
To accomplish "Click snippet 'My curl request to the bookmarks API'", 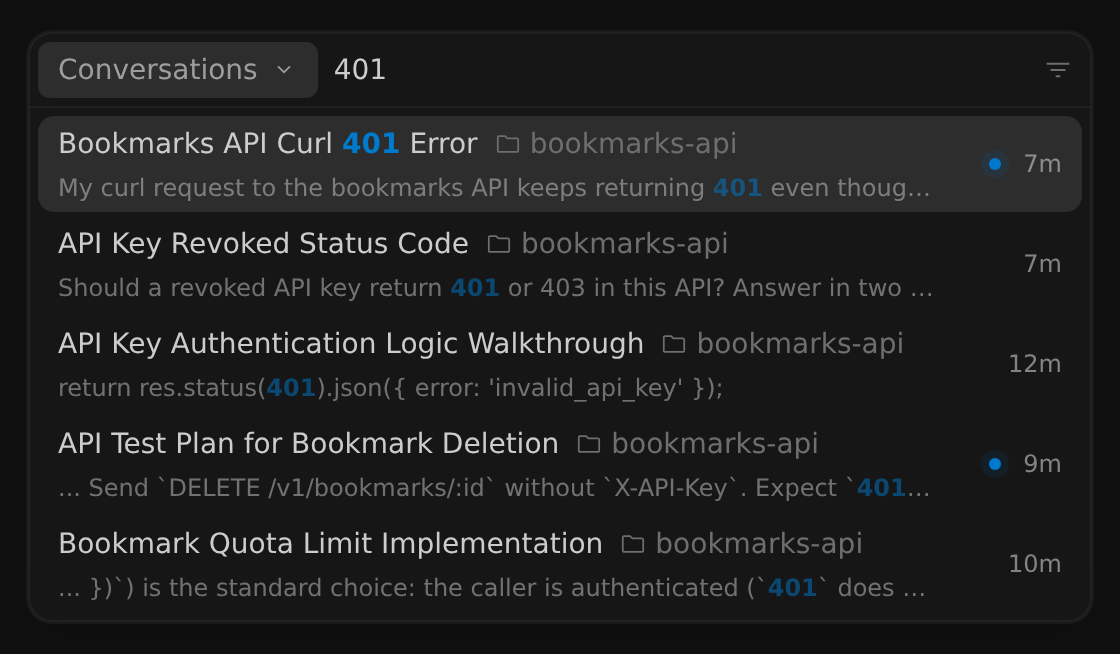I will point(494,188).
